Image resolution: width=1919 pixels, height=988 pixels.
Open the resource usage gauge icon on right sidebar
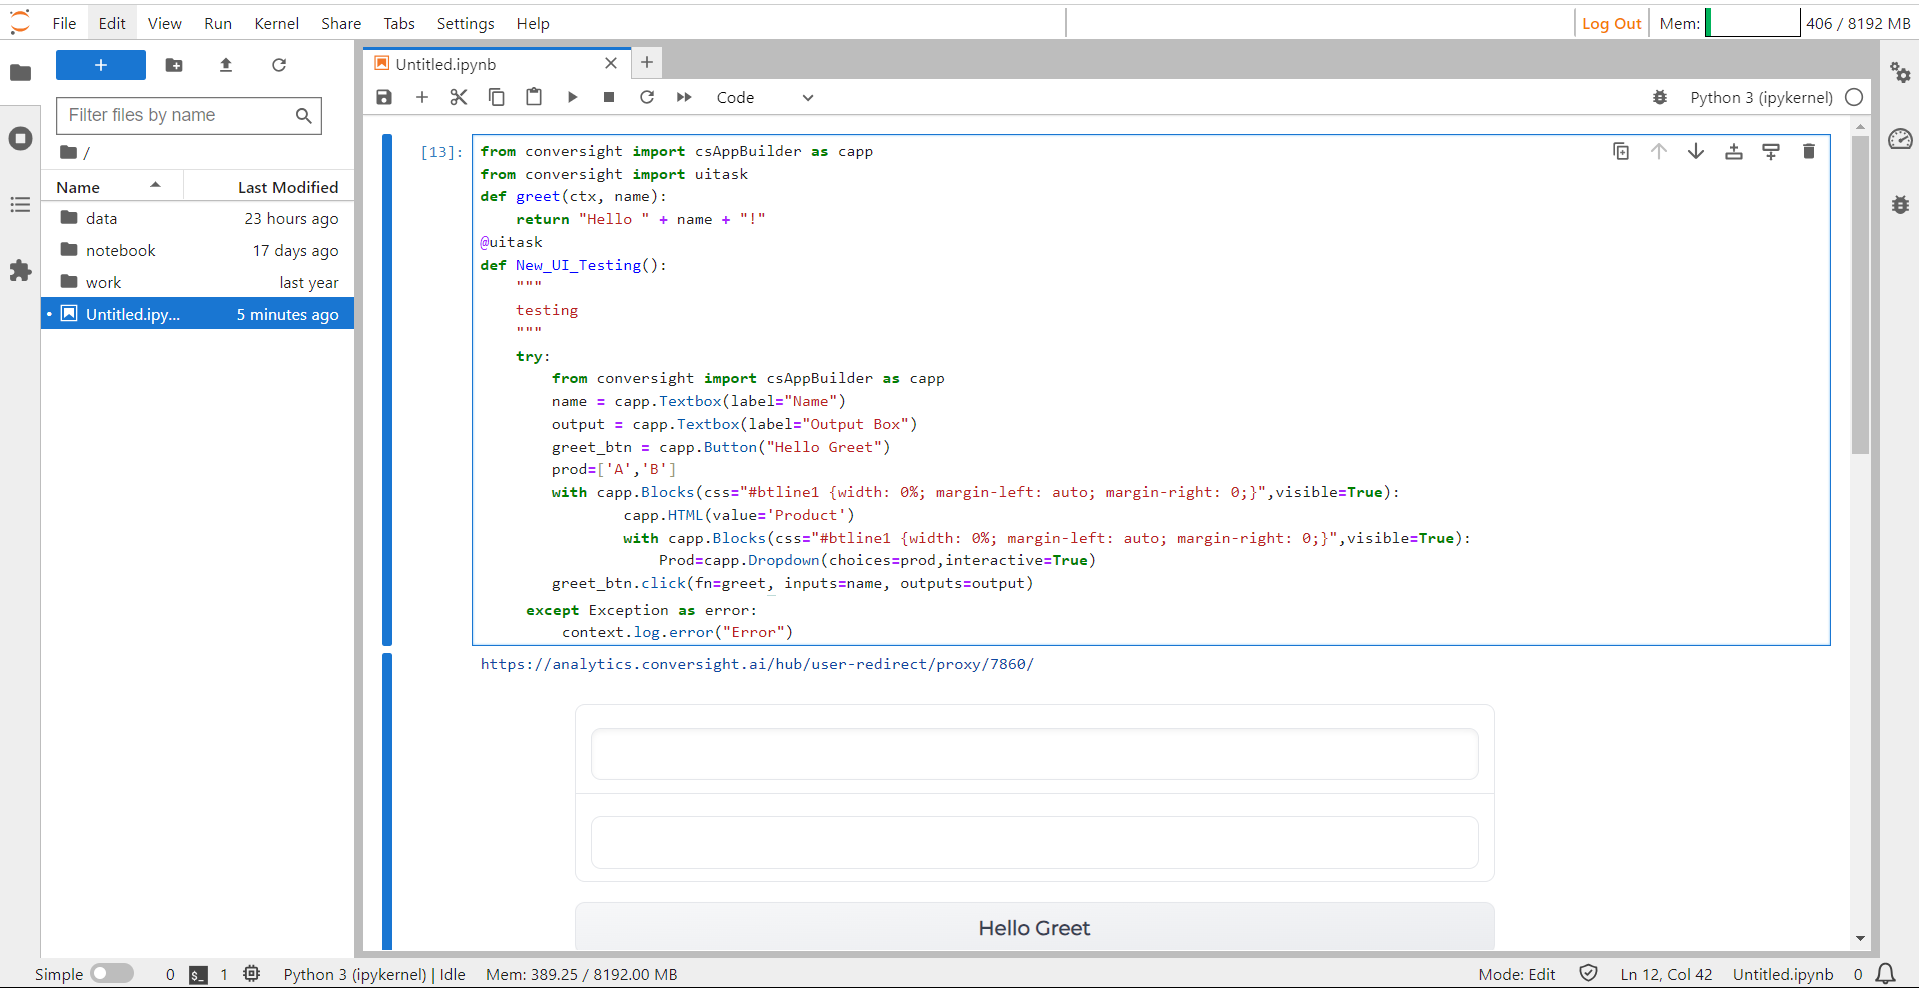pos(1900,138)
